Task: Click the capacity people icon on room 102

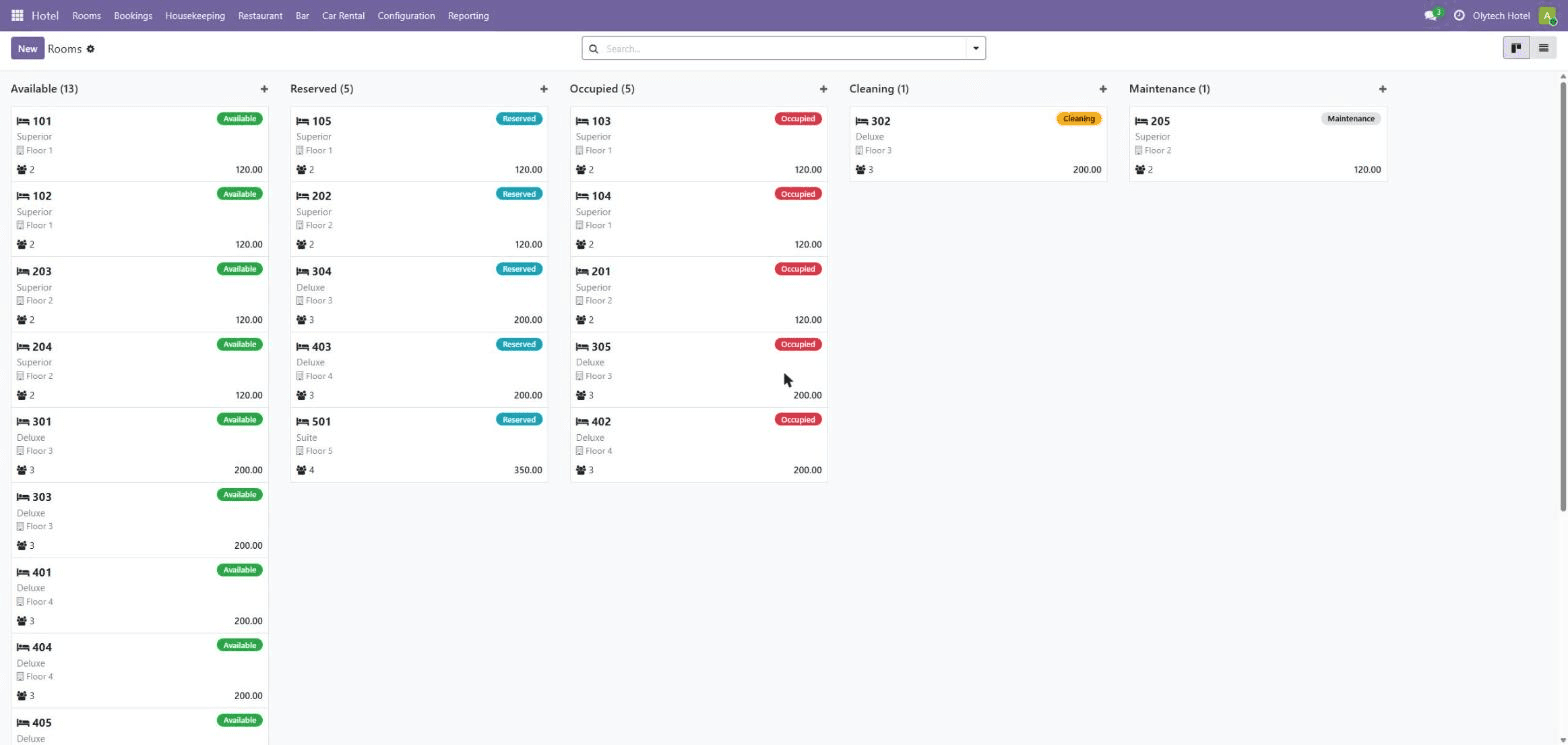Action: [22, 245]
